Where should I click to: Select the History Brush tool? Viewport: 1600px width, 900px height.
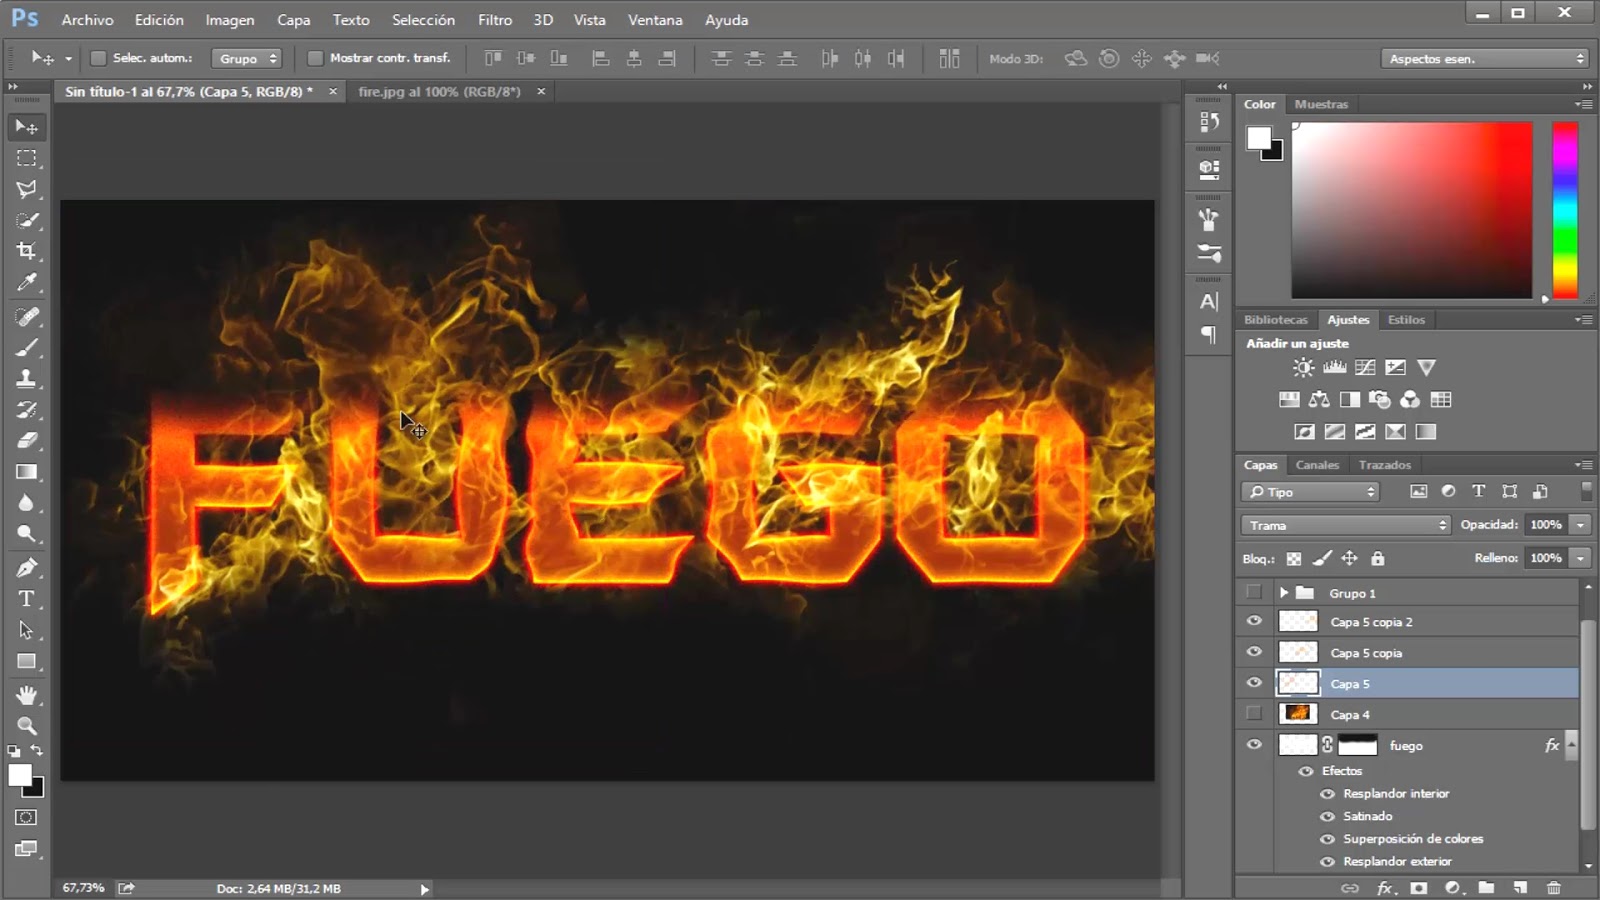[27, 409]
